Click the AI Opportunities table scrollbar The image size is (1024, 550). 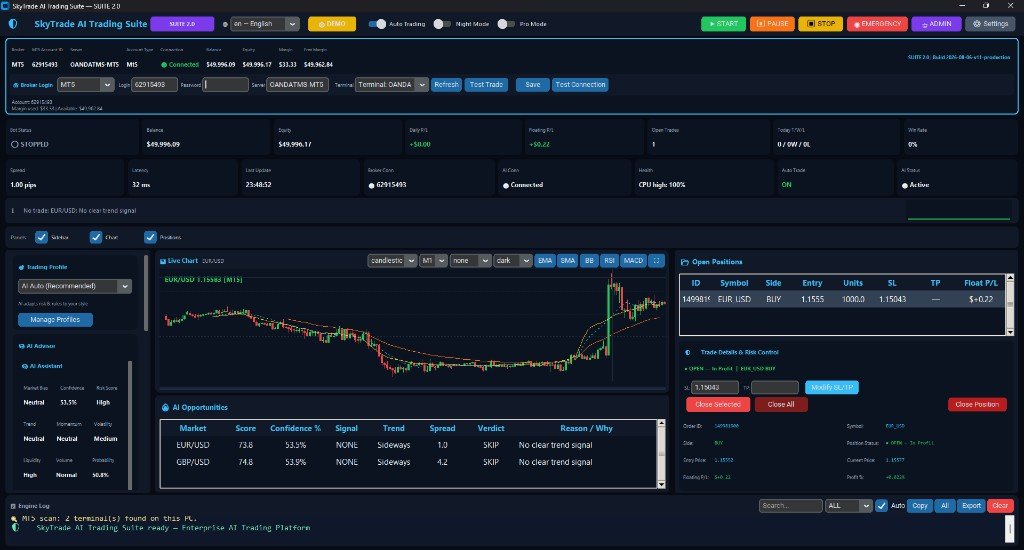[661, 454]
